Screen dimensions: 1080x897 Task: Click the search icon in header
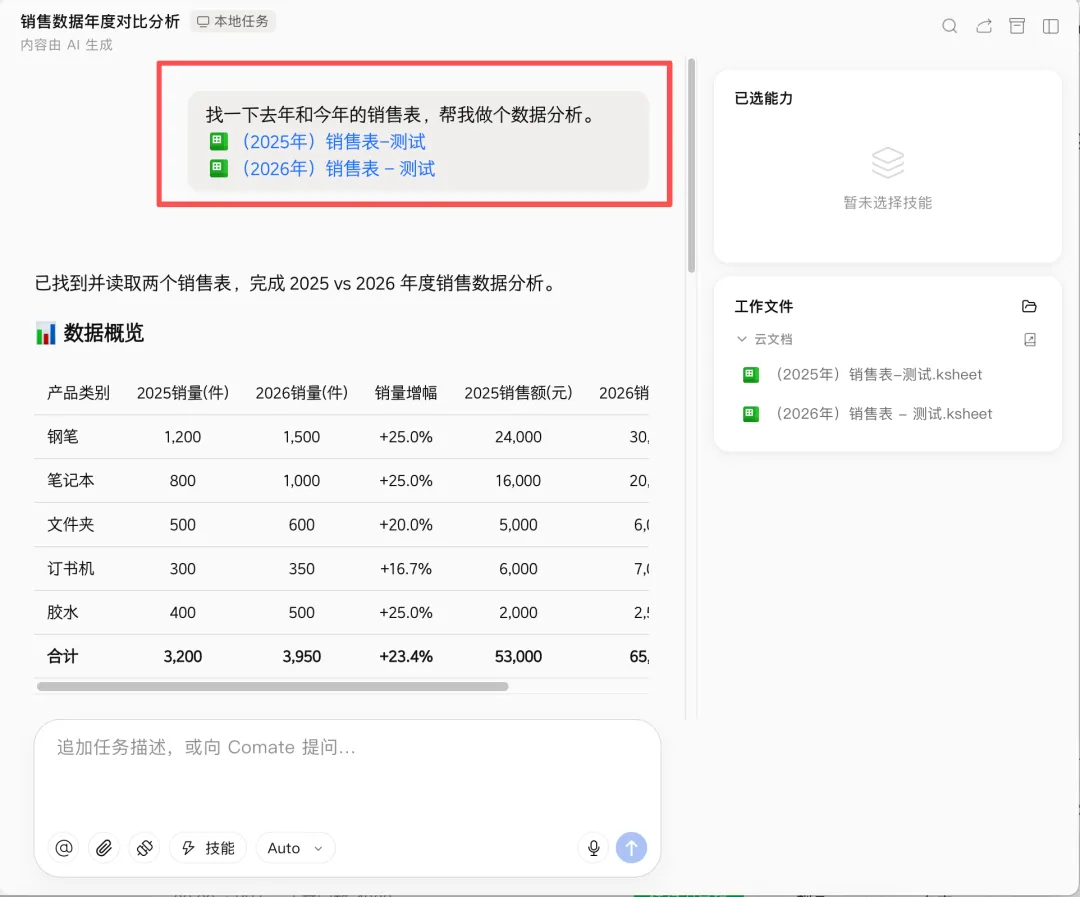[949, 26]
